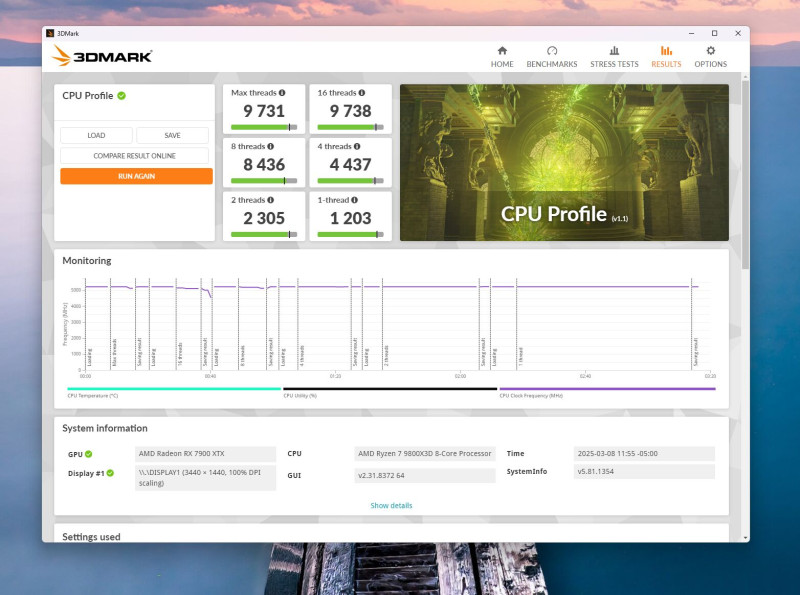
Task: Click the 2 threads score 2 305
Action: coord(264,218)
